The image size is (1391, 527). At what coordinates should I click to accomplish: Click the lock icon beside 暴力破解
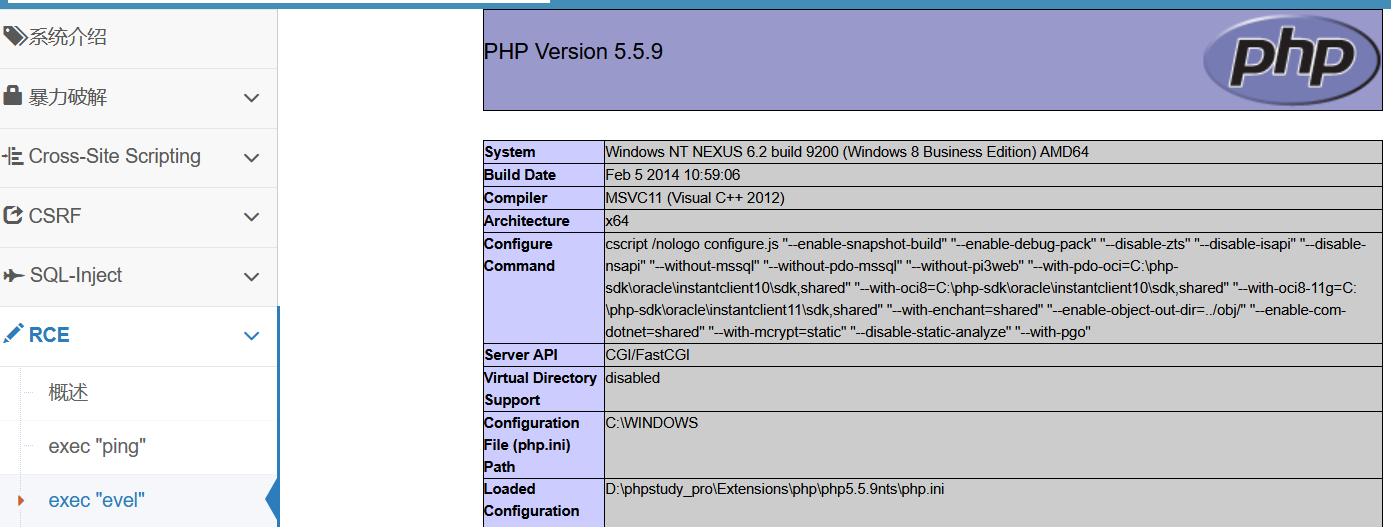13,96
